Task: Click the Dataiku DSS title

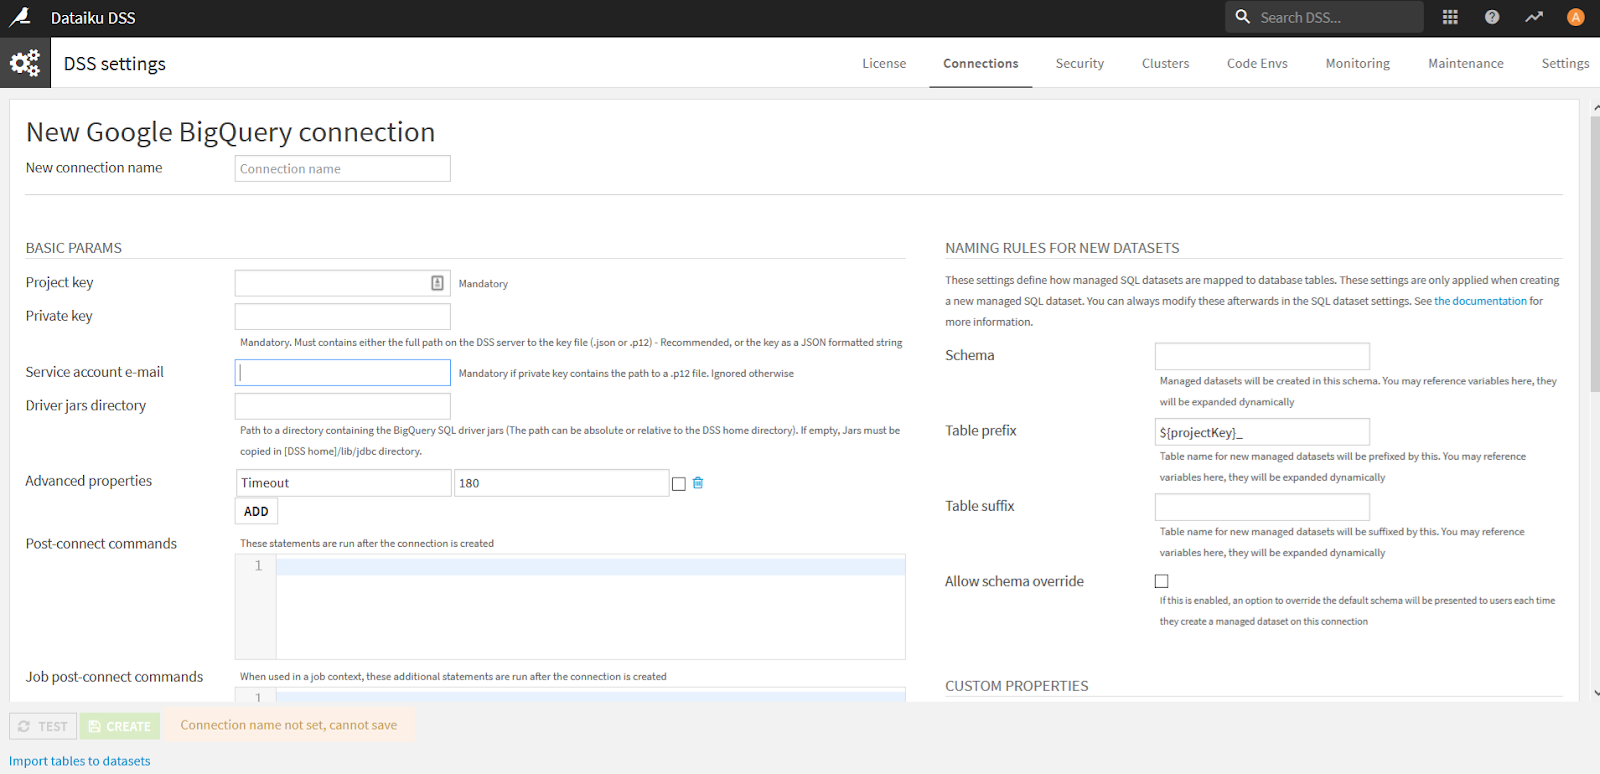Action: (x=93, y=18)
